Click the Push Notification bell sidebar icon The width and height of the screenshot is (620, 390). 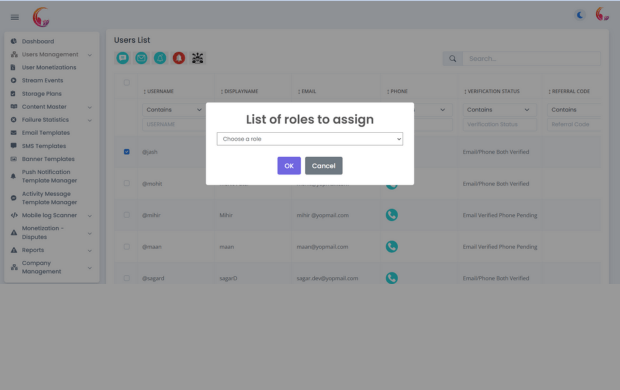click(x=13, y=176)
